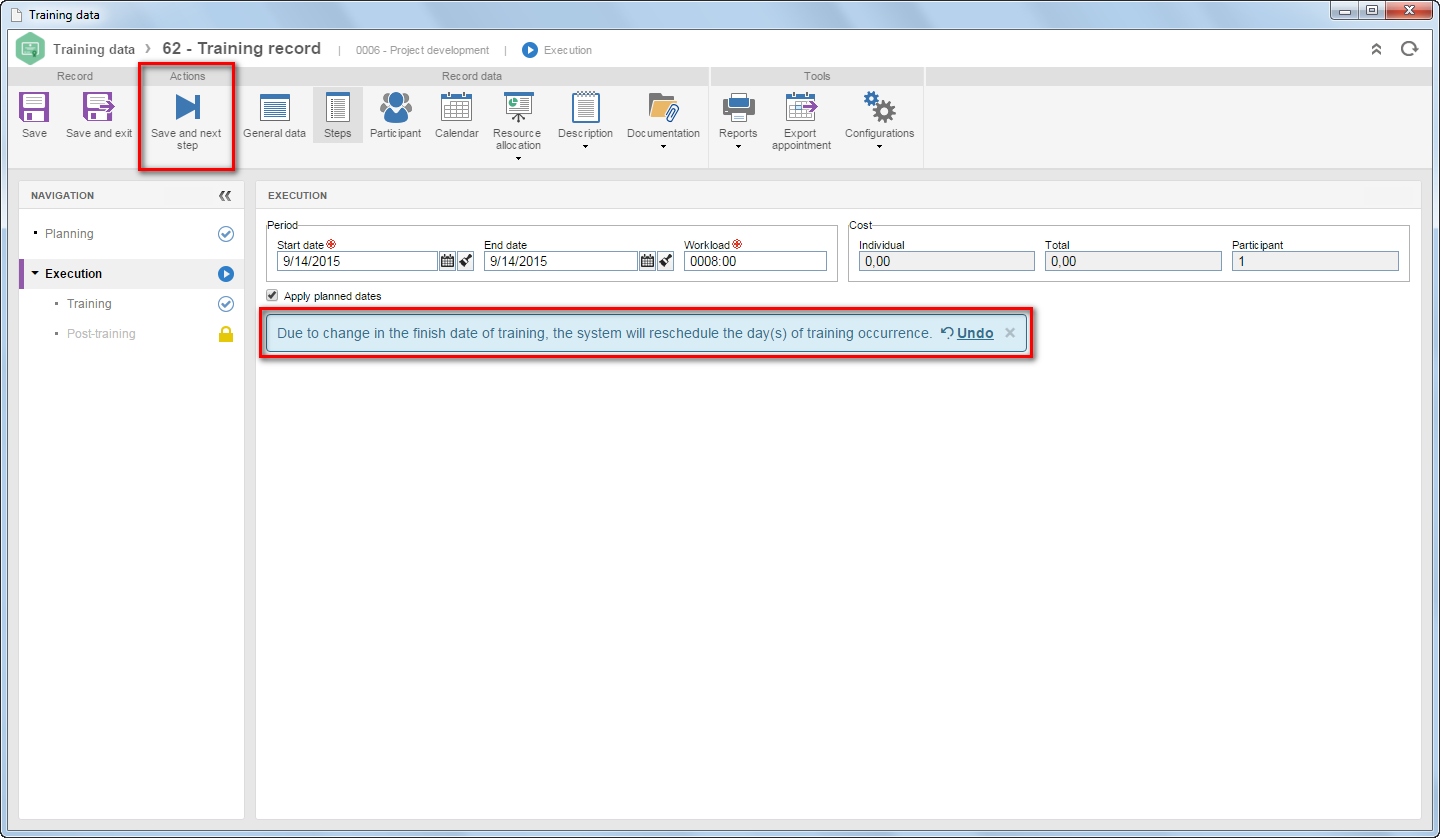Image resolution: width=1440 pixels, height=838 pixels.
Task: Expand the Description dropdown arrow
Action: click(585, 147)
